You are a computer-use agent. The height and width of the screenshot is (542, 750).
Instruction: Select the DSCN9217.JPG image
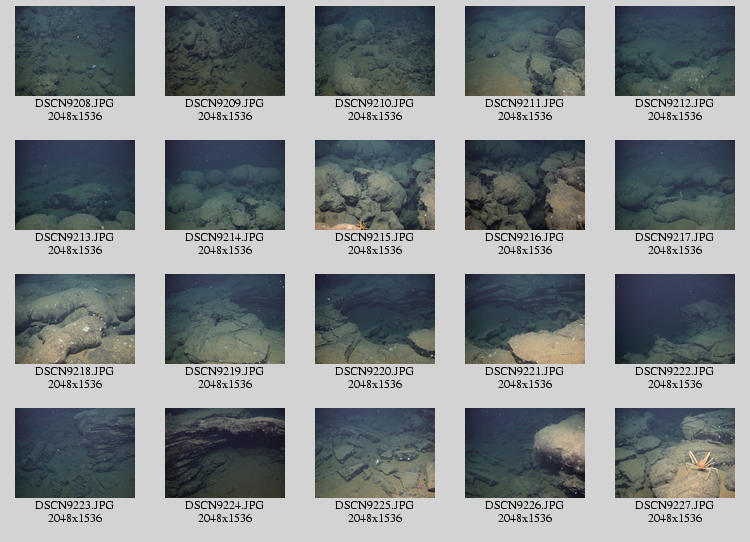point(675,185)
